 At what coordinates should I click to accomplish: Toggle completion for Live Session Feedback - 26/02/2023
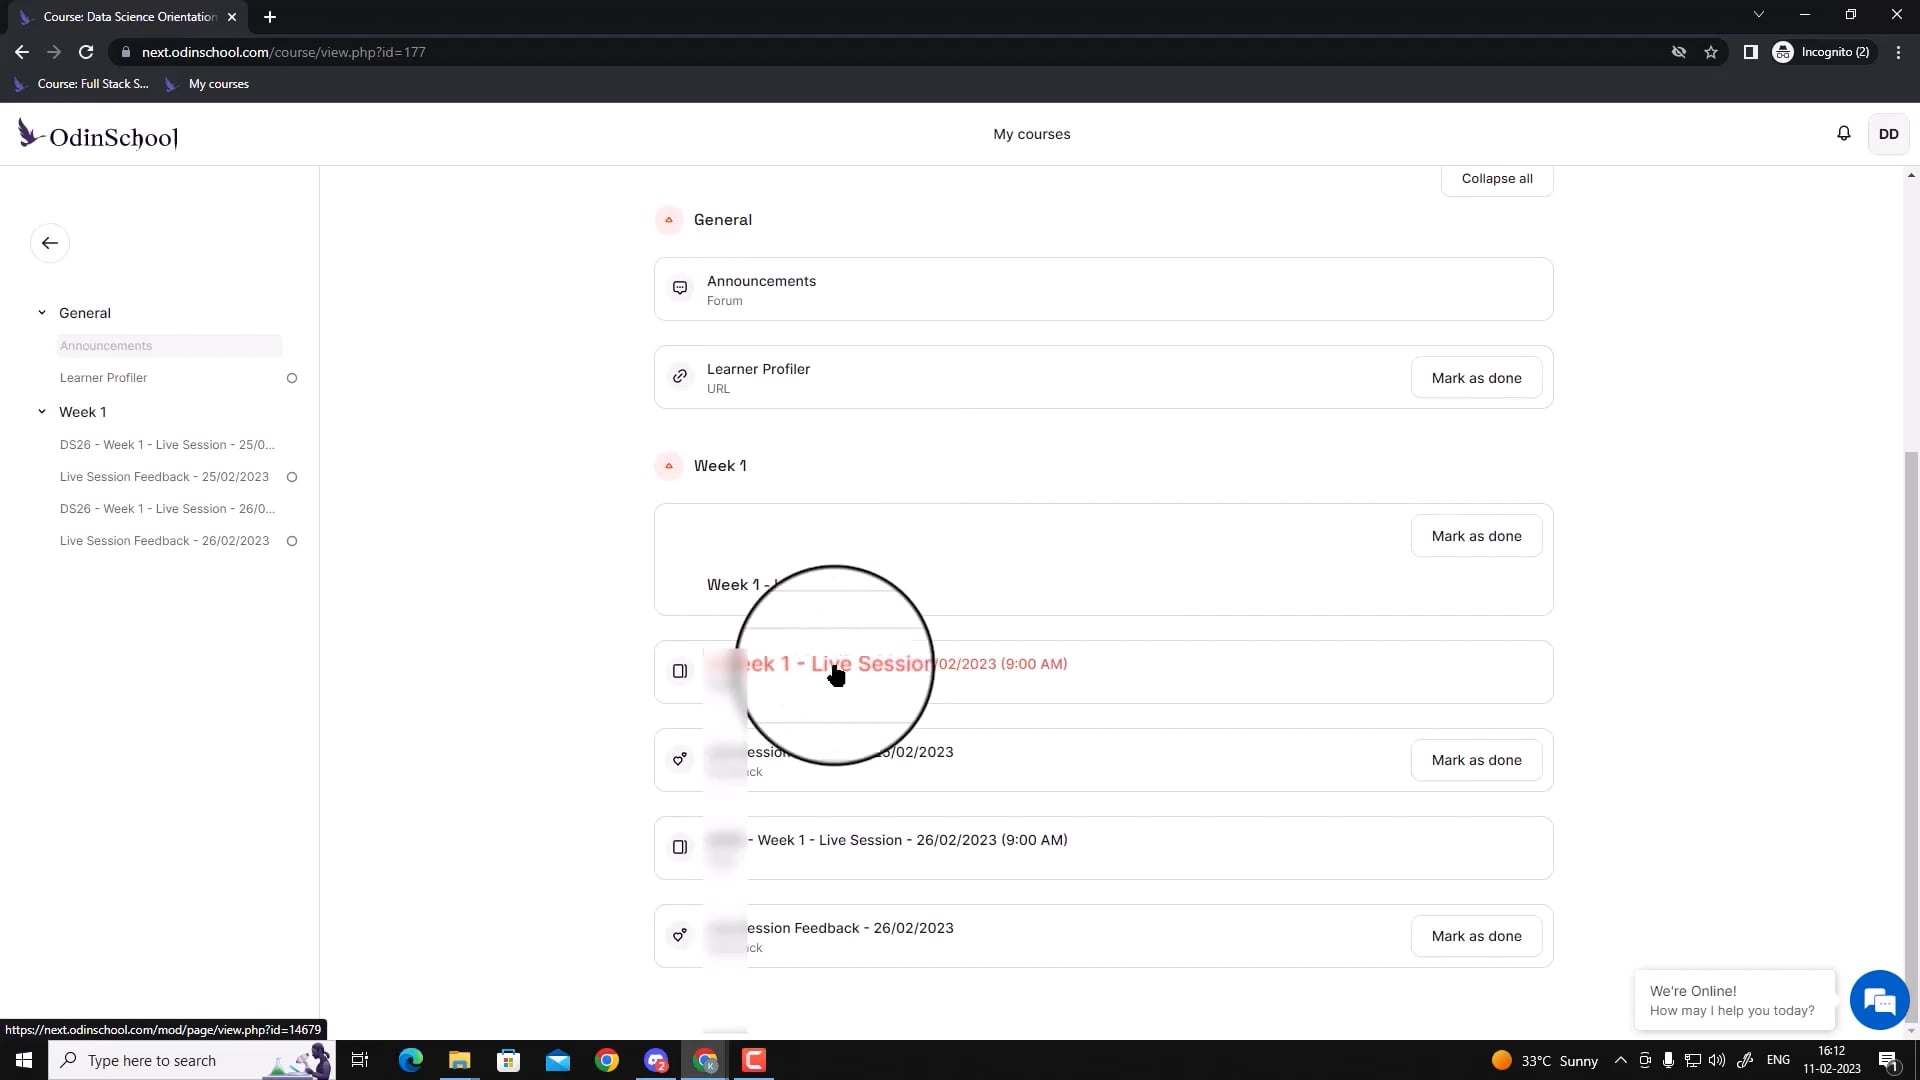(x=291, y=541)
